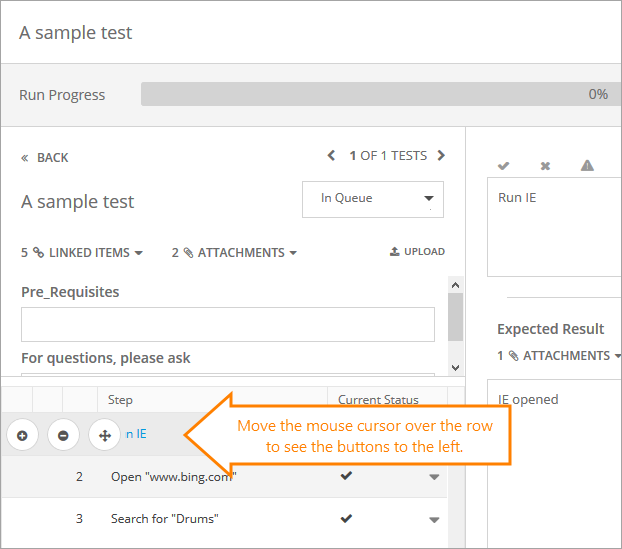Mark step with warning triangle icon

point(587,165)
